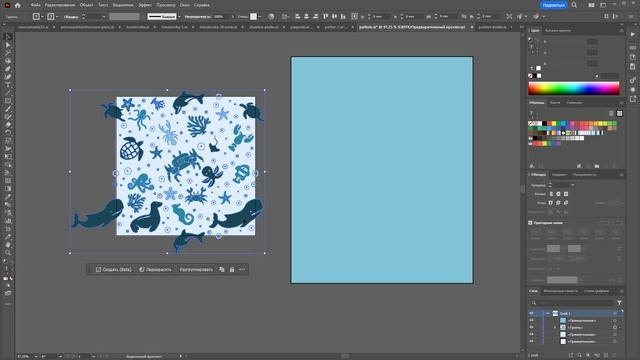Open the search magnifier in top bar
640x360 pixels.
[574, 5]
